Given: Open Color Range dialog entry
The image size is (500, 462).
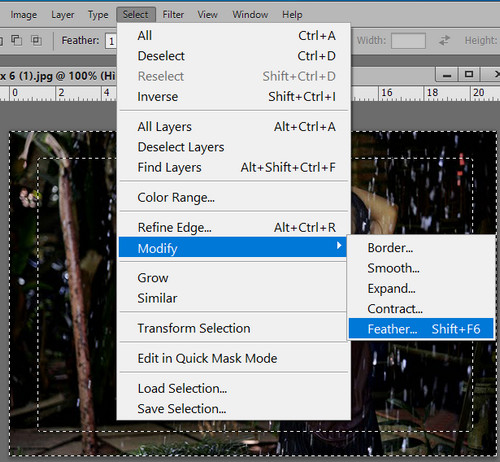Looking at the screenshot, I should pyautogui.click(x=233, y=197).
